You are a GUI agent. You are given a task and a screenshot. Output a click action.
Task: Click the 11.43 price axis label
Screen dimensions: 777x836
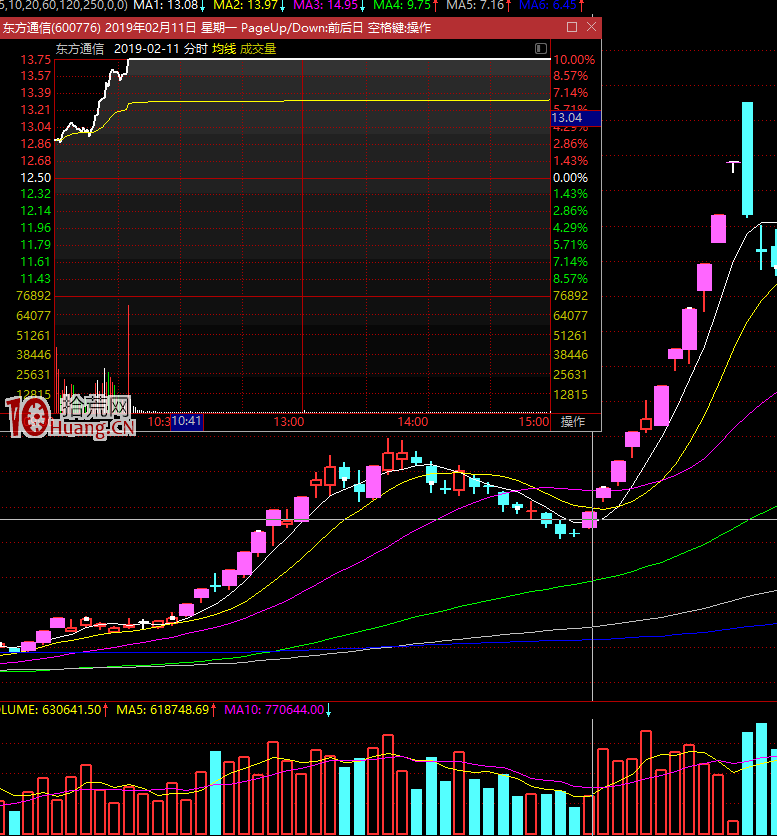tap(35, 279)
